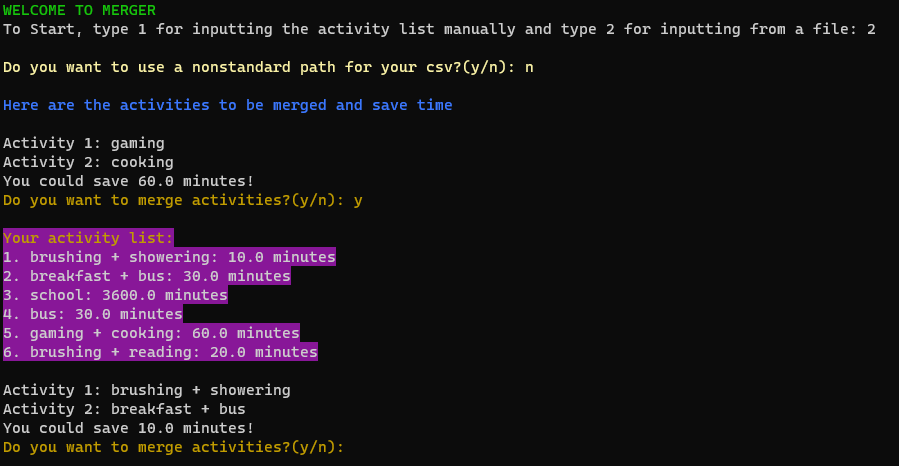Screen dimensions: 899x466
Task: Click 'Activity 2: breakfast + bus' line
Action: click(x=124, y=409)
